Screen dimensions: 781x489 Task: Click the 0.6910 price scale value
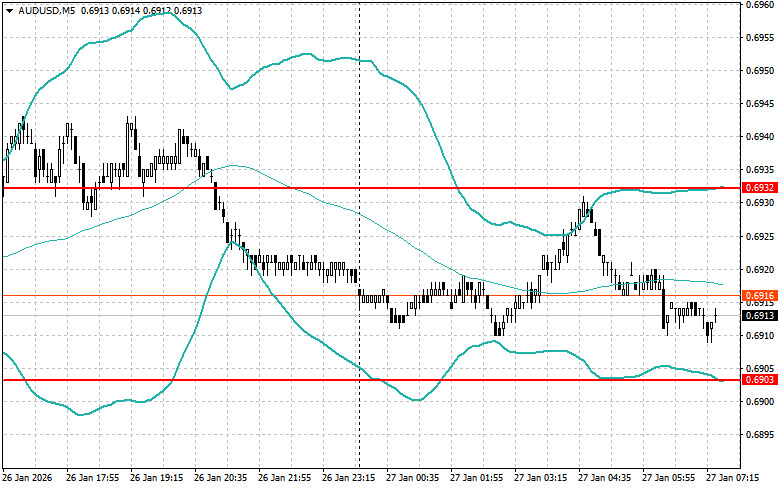pos(760,336)
